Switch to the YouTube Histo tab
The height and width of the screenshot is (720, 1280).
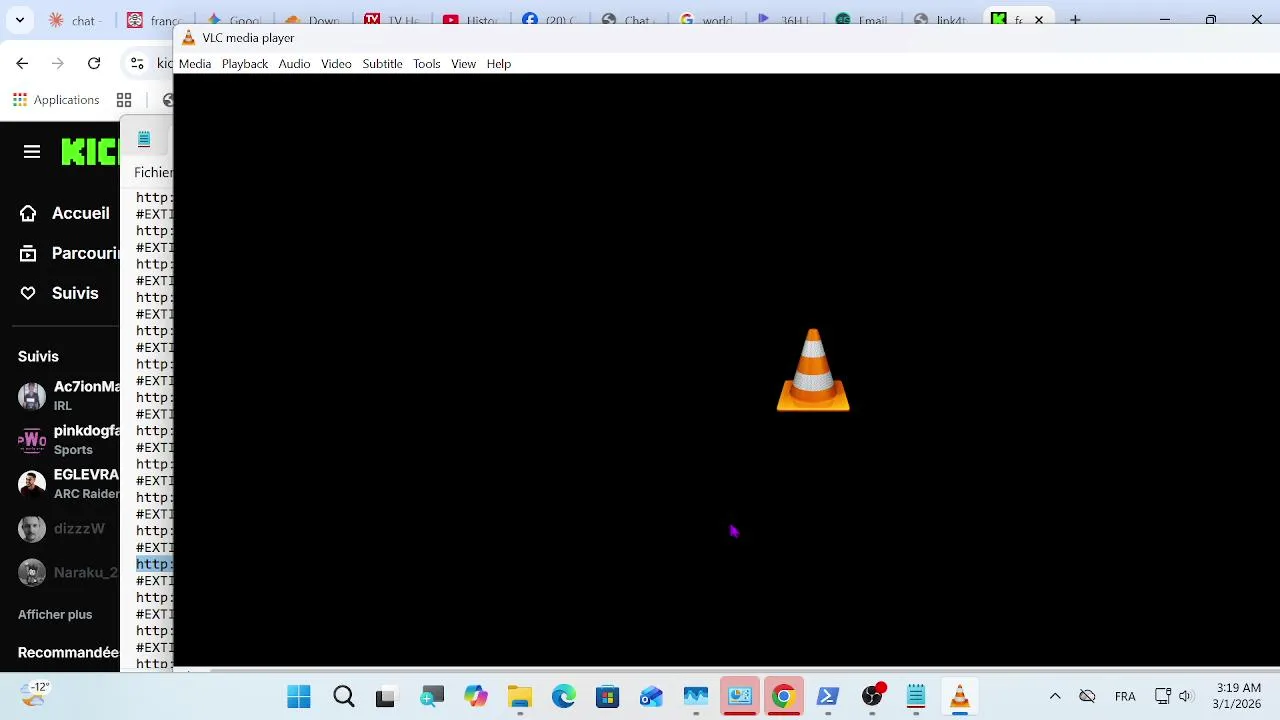coord(470,20)
